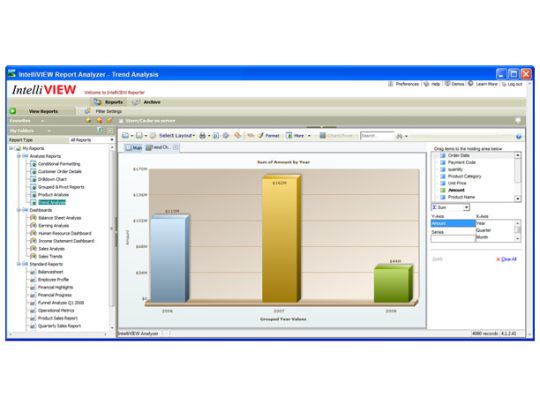
Task: Click the collapse-all icon in My Folders header
Action: (110, 130)
